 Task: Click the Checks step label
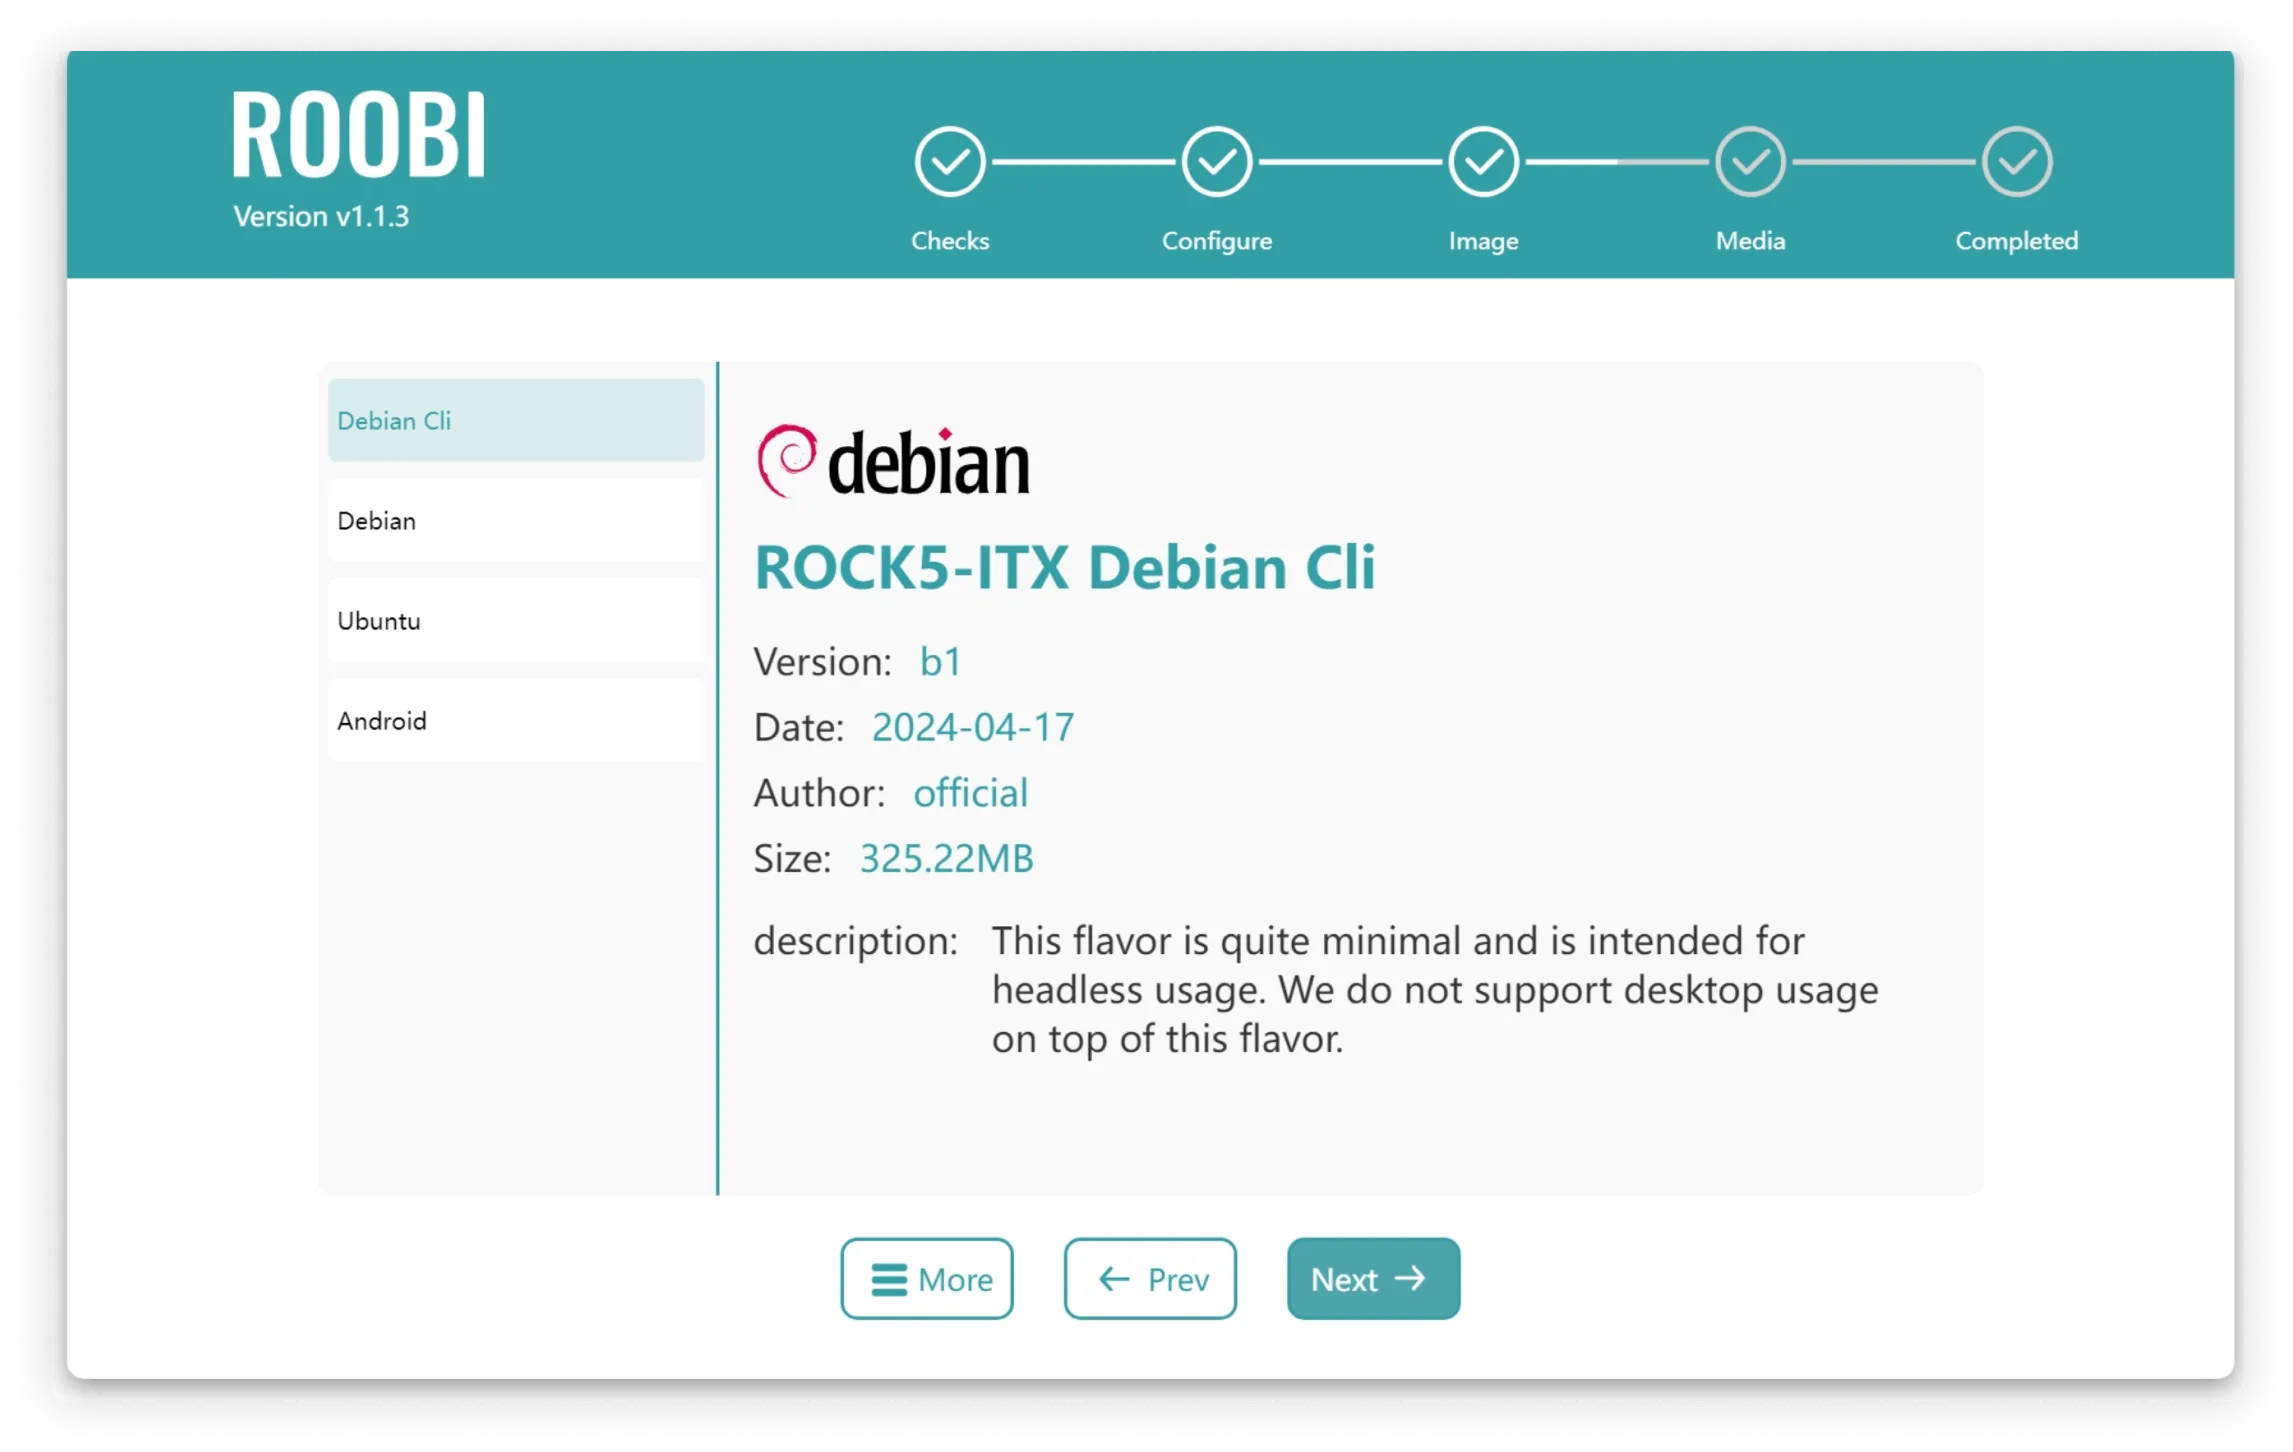[x=949, y=241]
